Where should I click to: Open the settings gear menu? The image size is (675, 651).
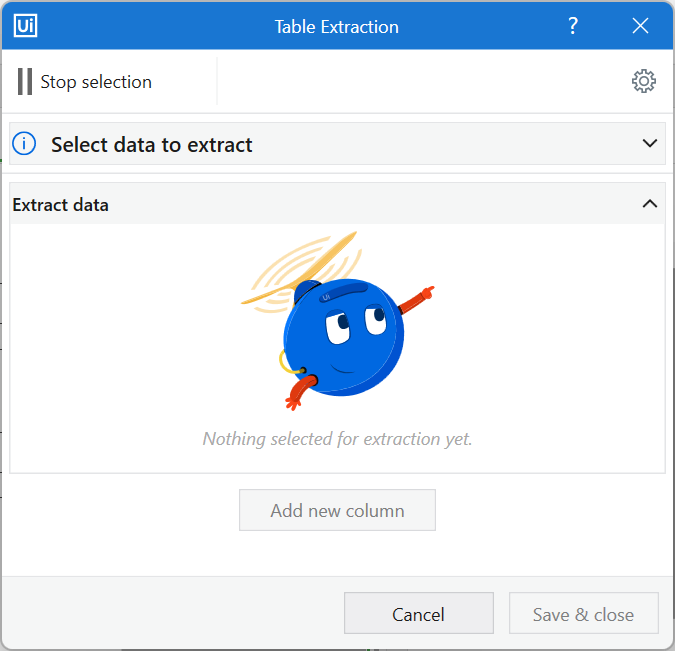644,82
